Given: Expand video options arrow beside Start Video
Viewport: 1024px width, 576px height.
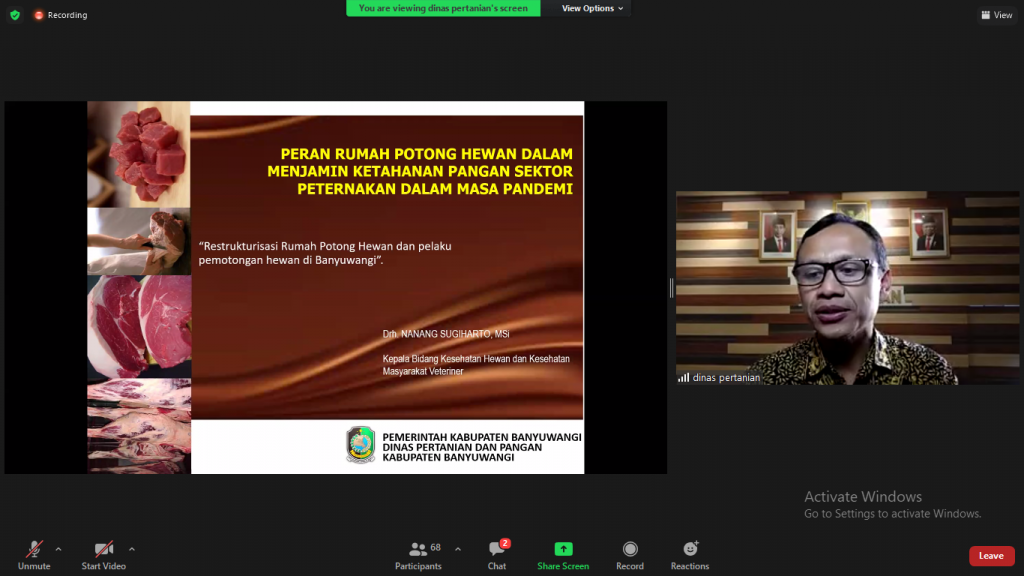Looking at the screenshot, I should (132, 548).
